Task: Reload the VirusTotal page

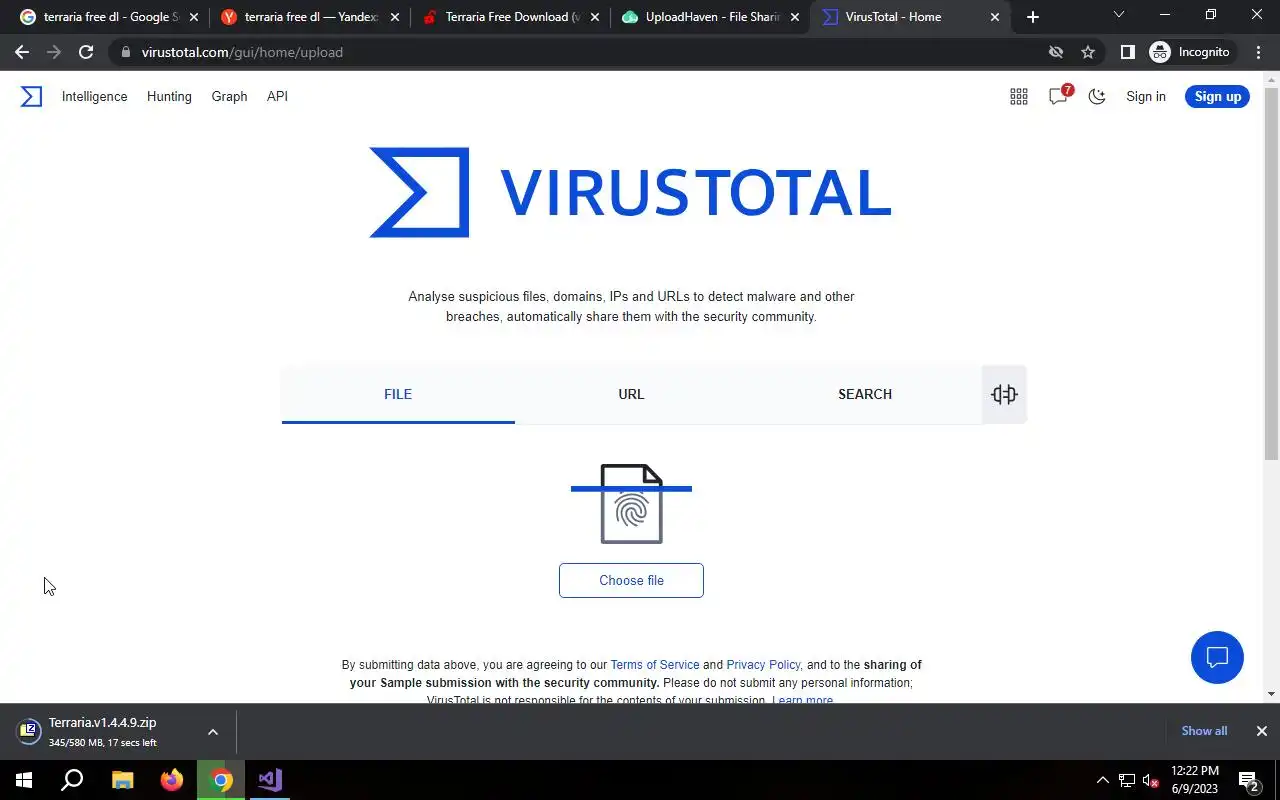Action: point(86,52)
